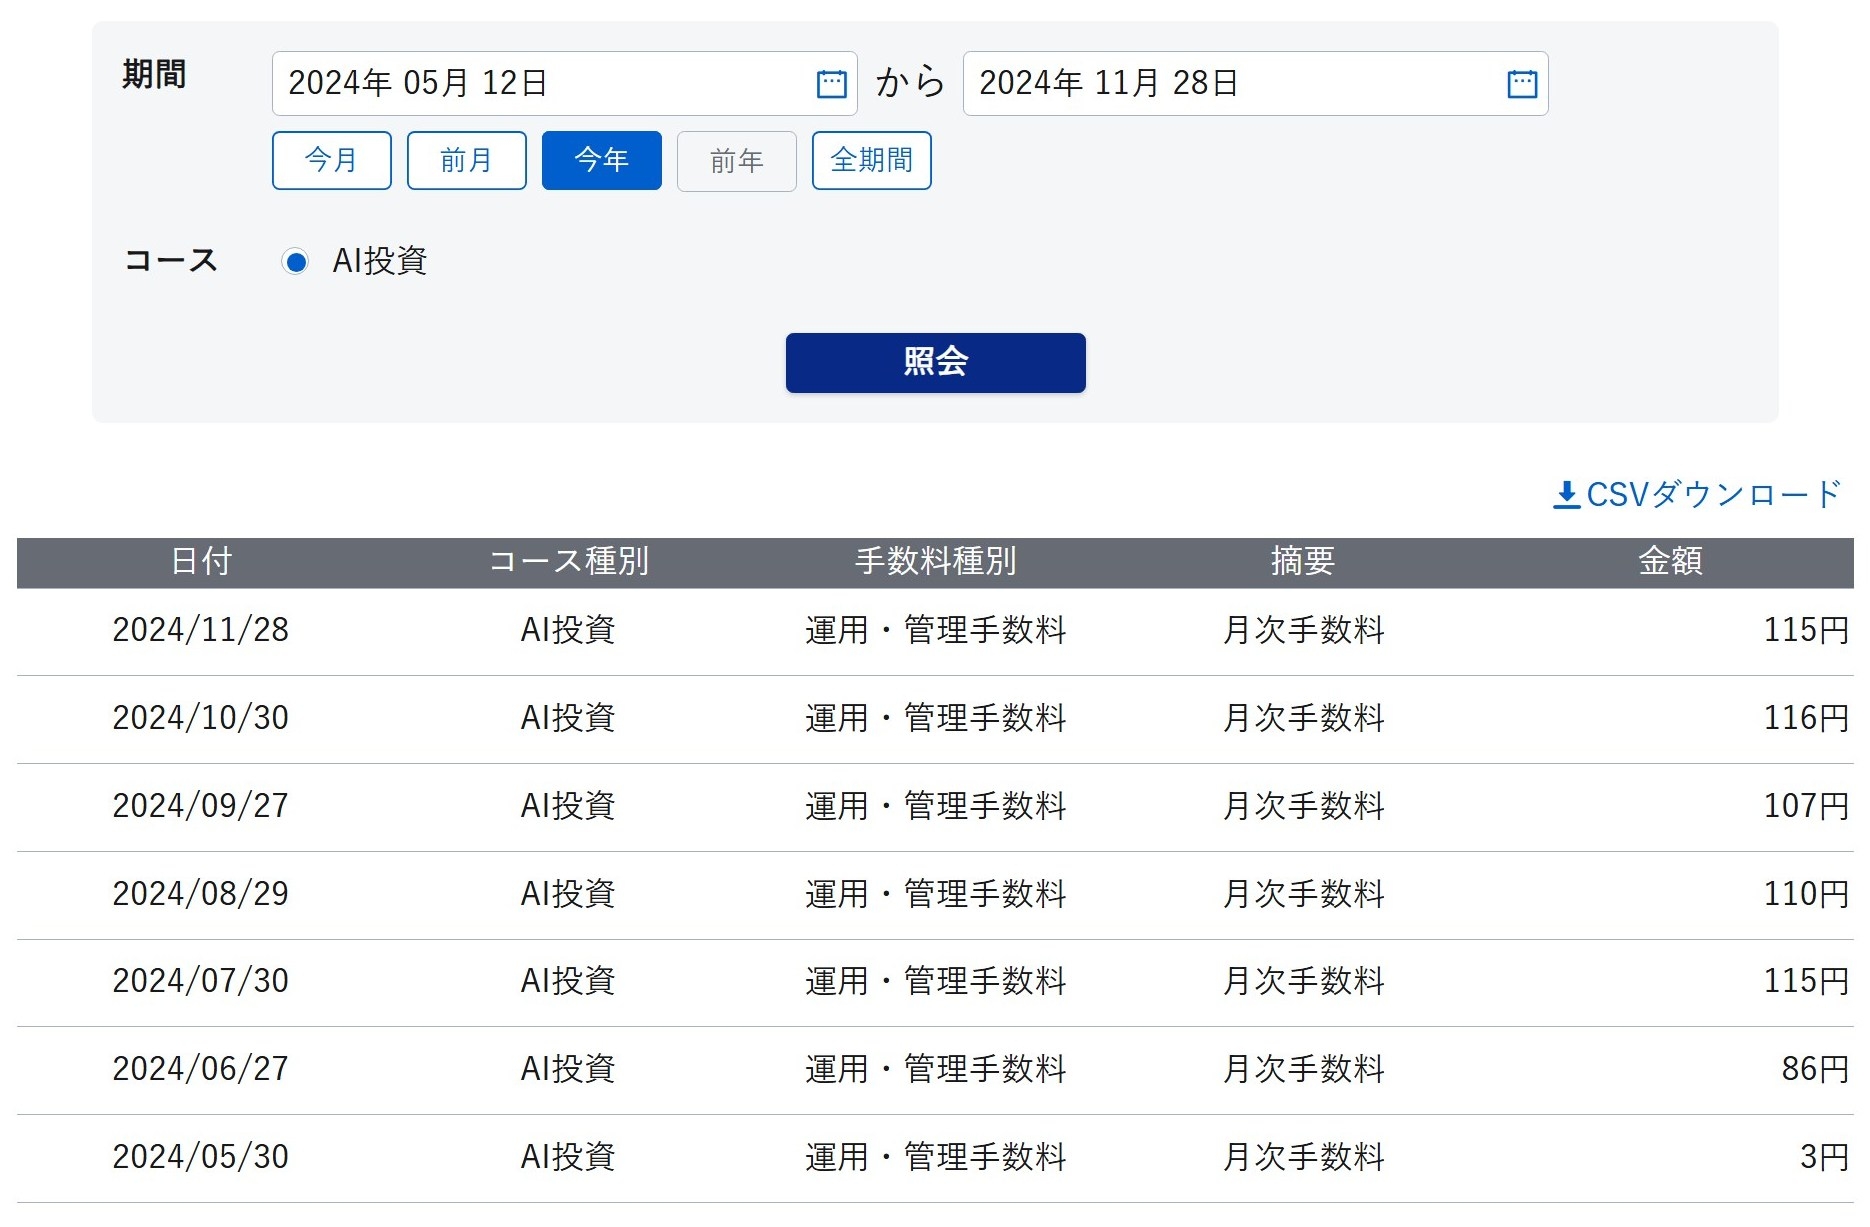Click the 前月 period button
The image size is (1870, 1227).
point(466,160)
